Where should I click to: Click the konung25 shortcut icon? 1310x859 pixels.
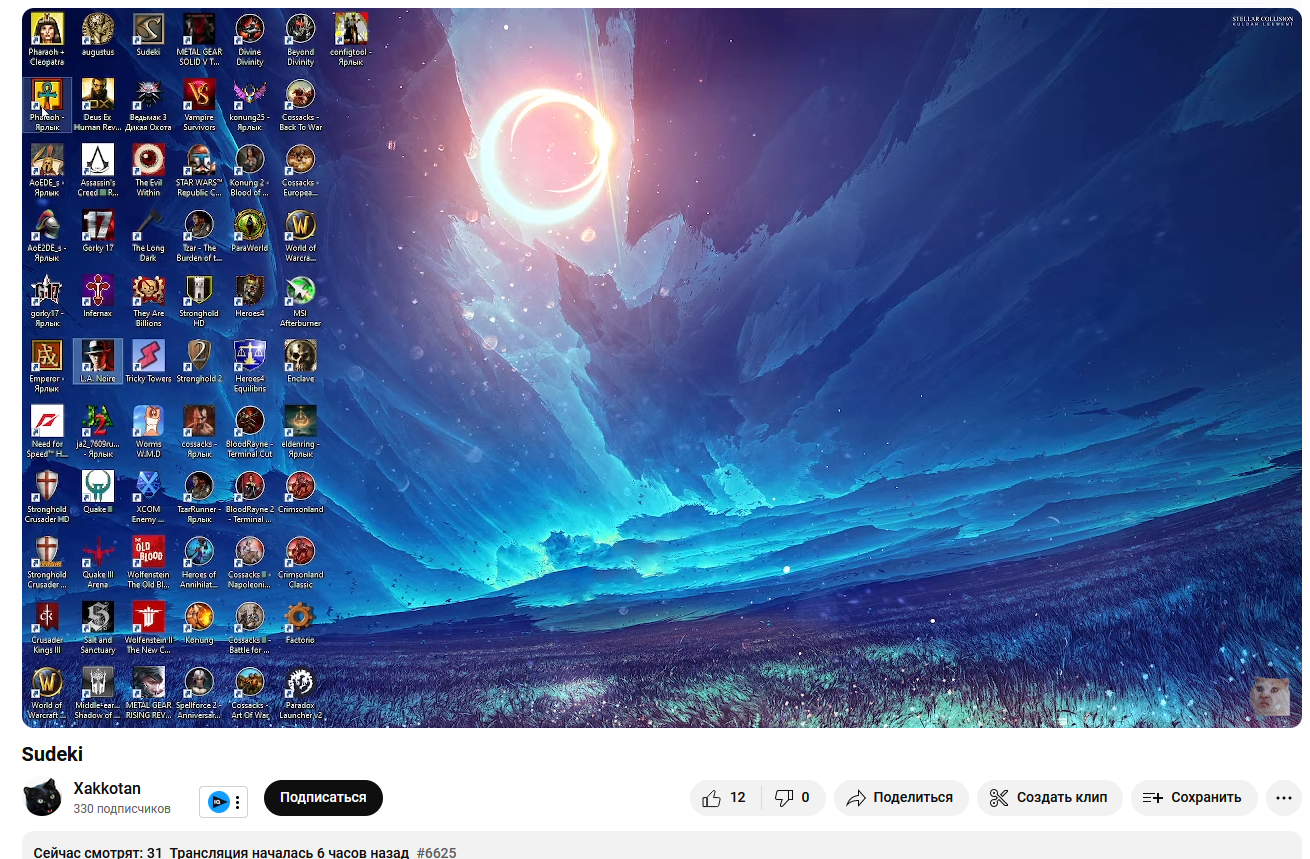point(249,105)
